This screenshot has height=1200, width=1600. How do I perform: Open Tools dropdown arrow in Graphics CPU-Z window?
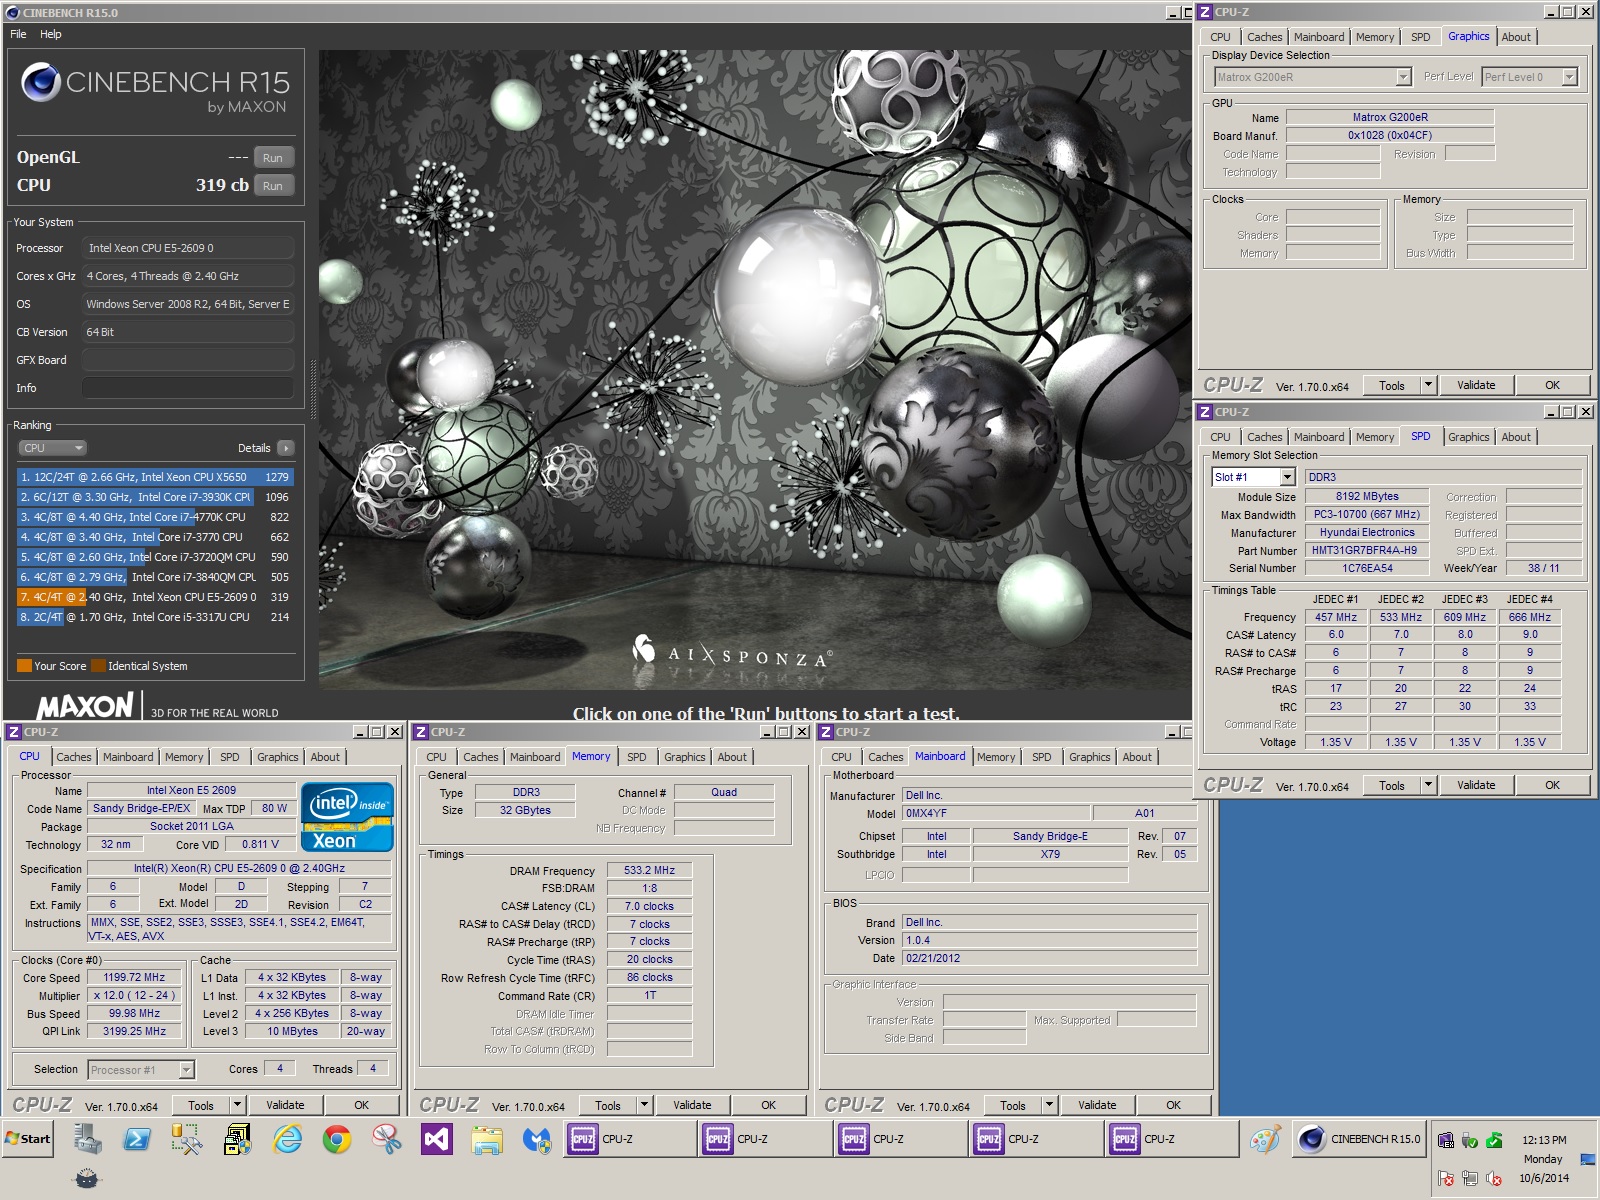(1428, 385)
